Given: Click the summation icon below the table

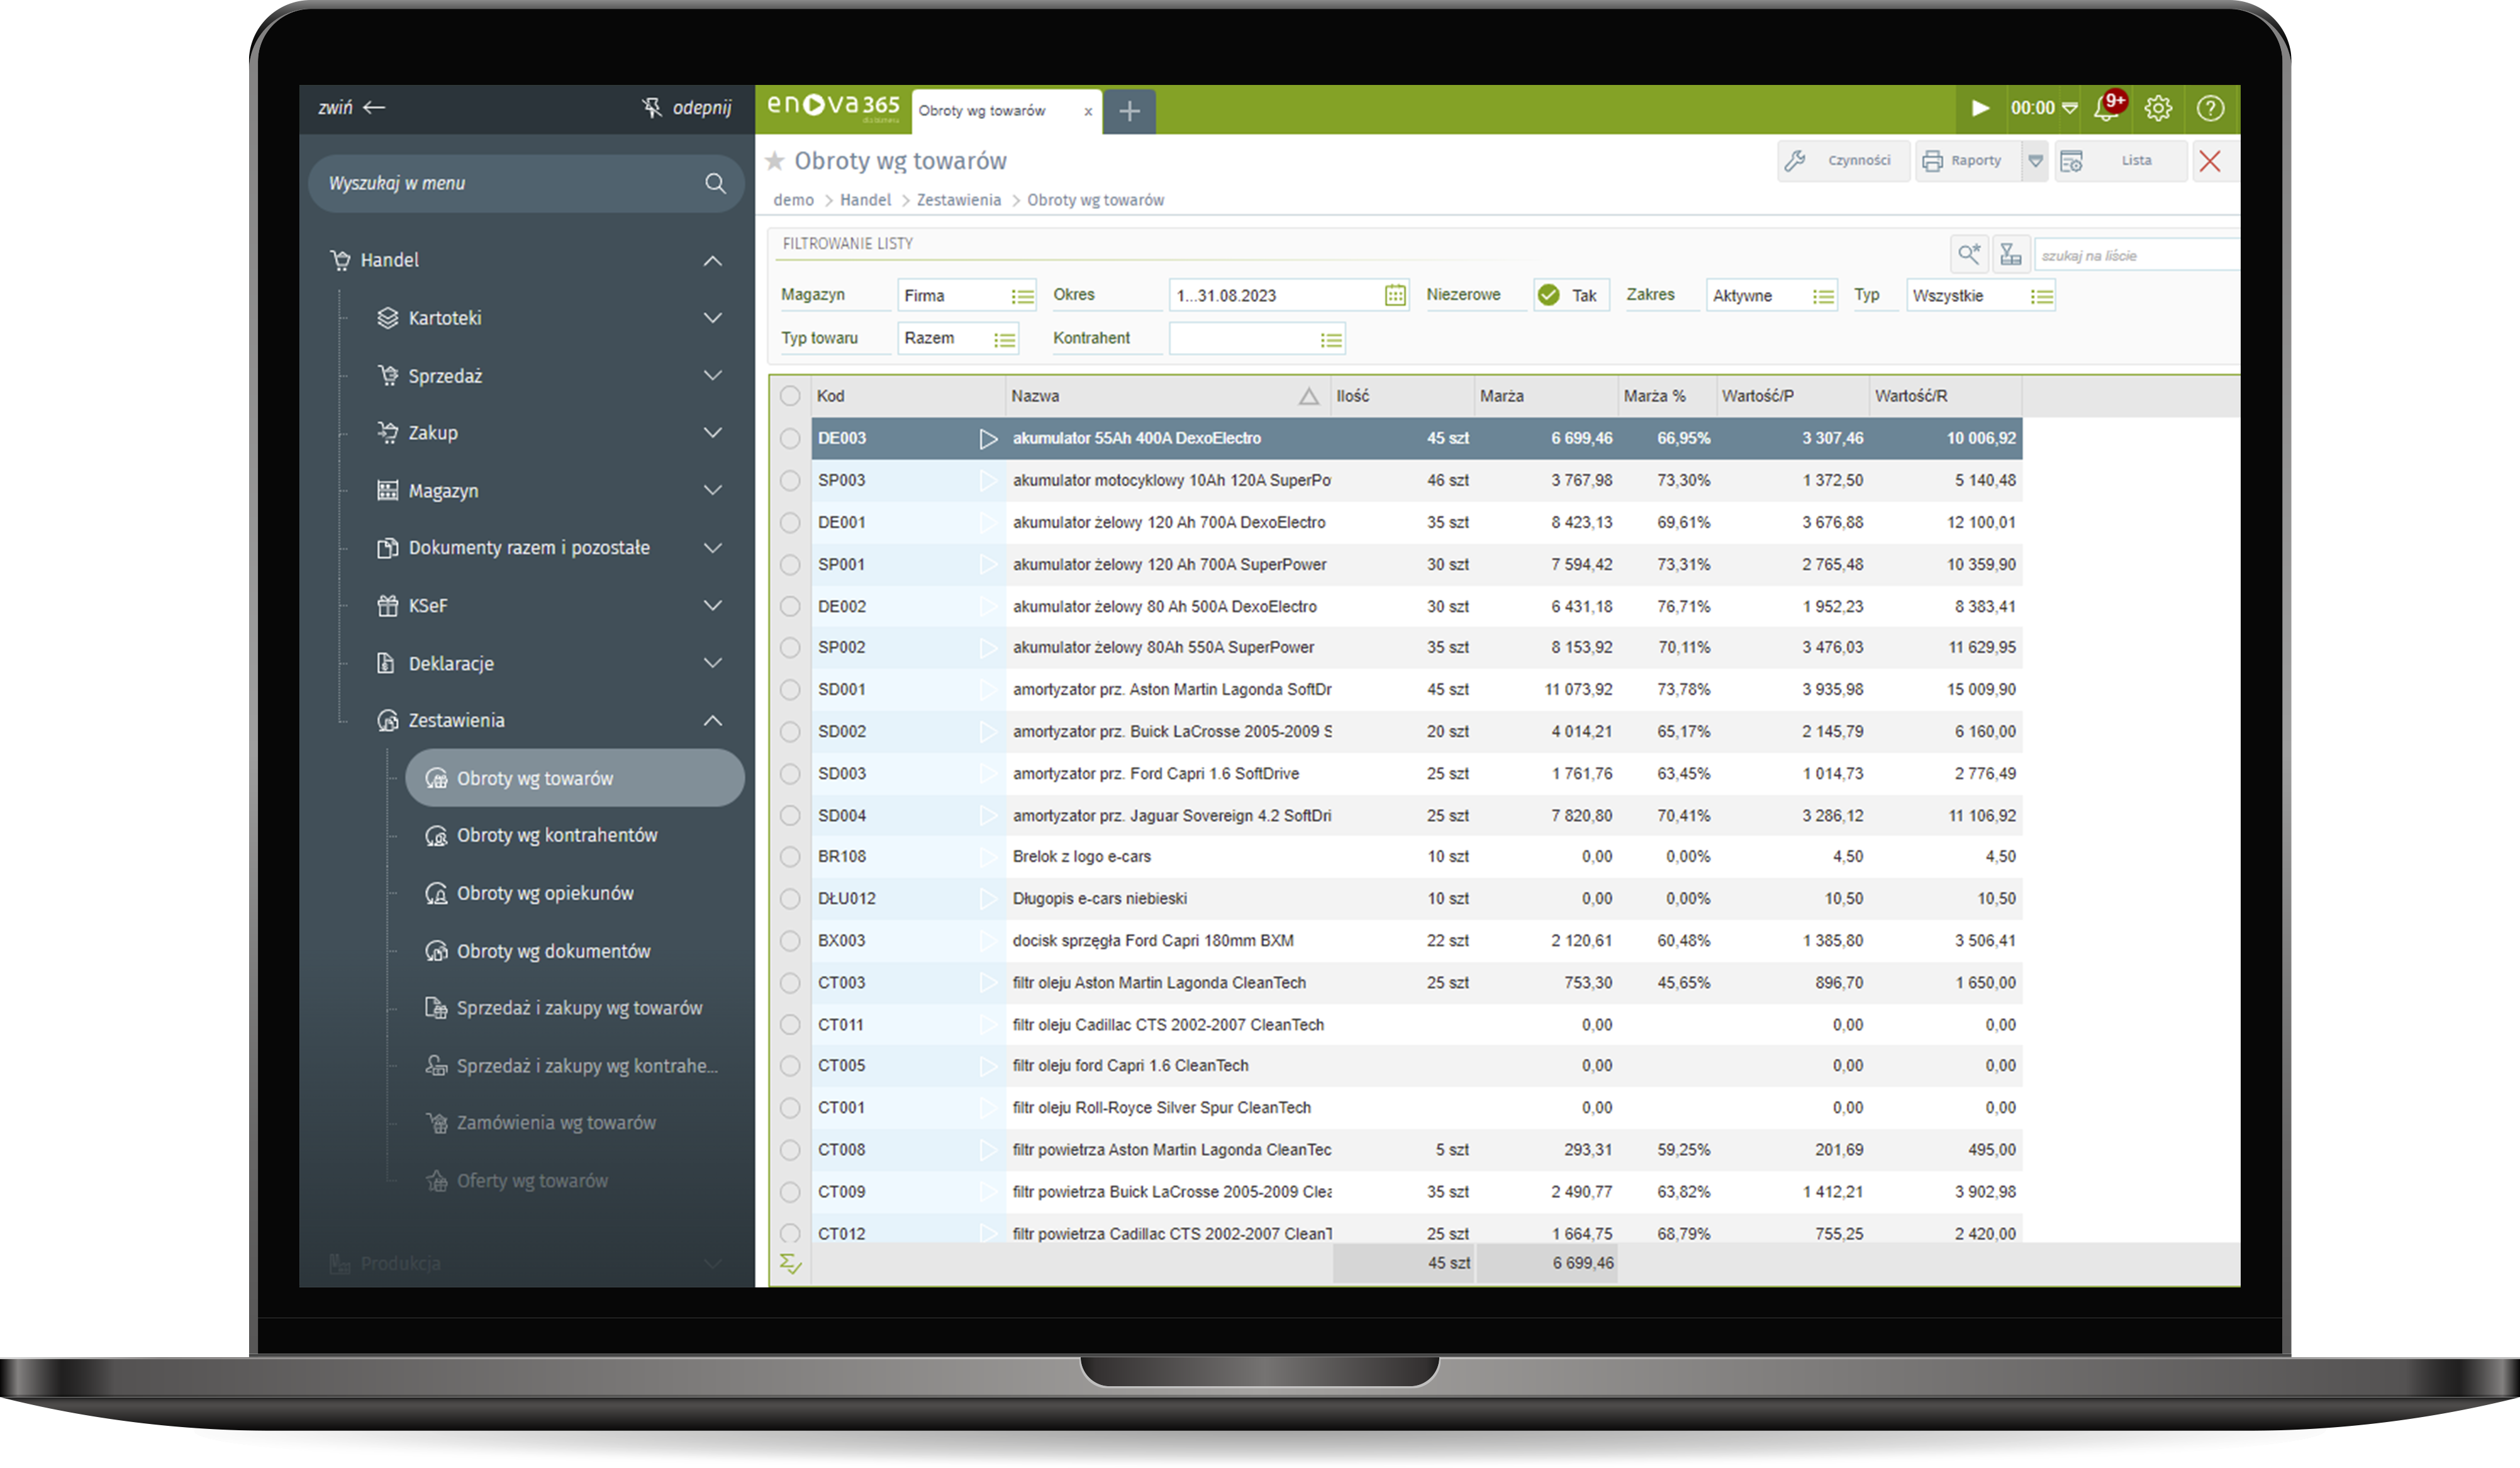Looking at the screenshot, I should point(790,1264).
